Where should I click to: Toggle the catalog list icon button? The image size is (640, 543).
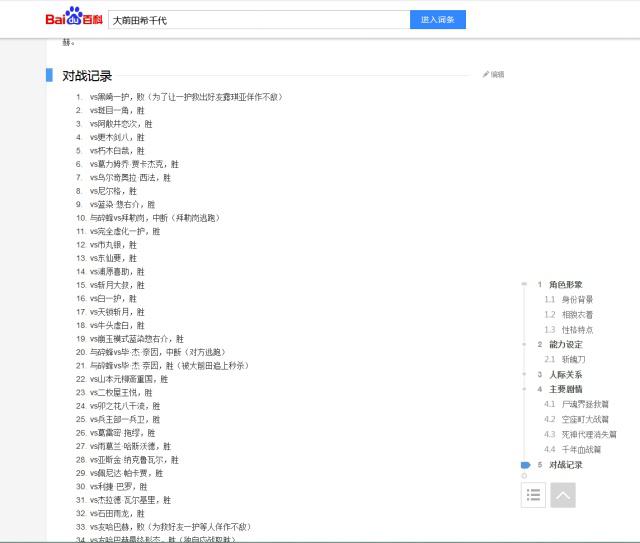(x=533, y=494)
